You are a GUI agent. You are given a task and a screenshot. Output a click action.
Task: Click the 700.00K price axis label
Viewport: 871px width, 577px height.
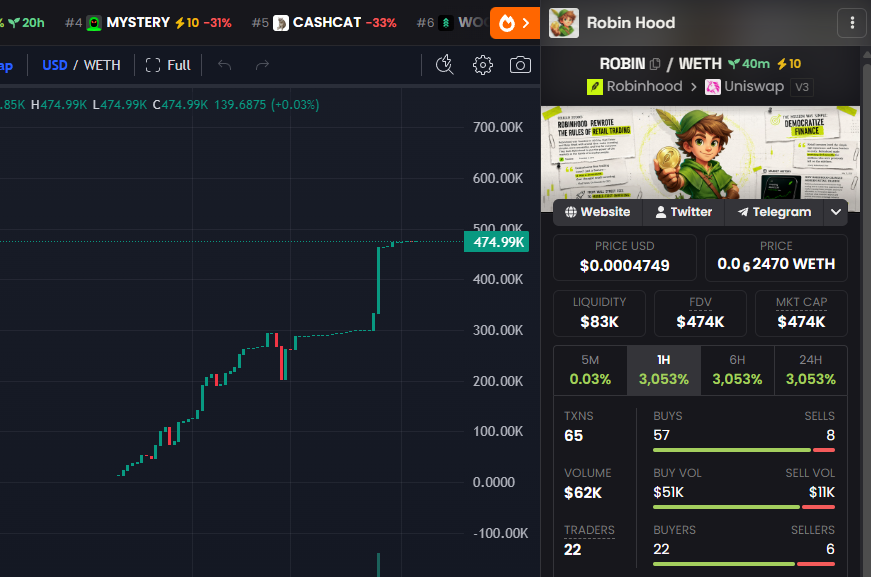(498, 127)
